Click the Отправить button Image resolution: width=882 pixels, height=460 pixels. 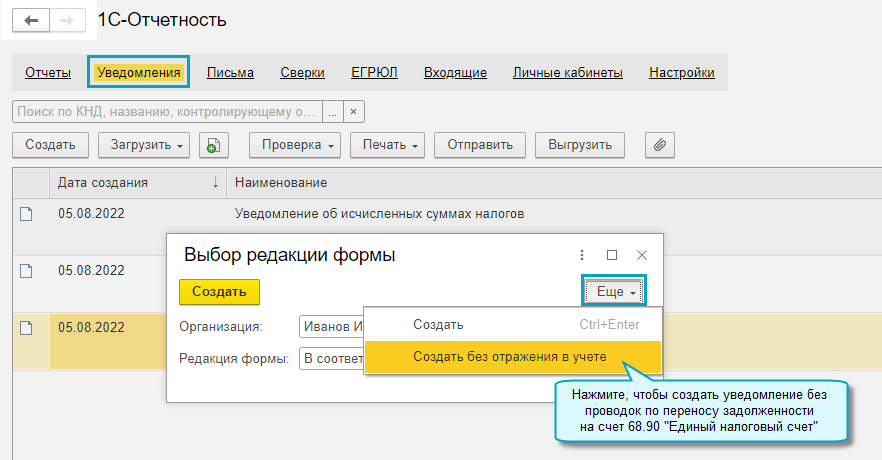480,145
